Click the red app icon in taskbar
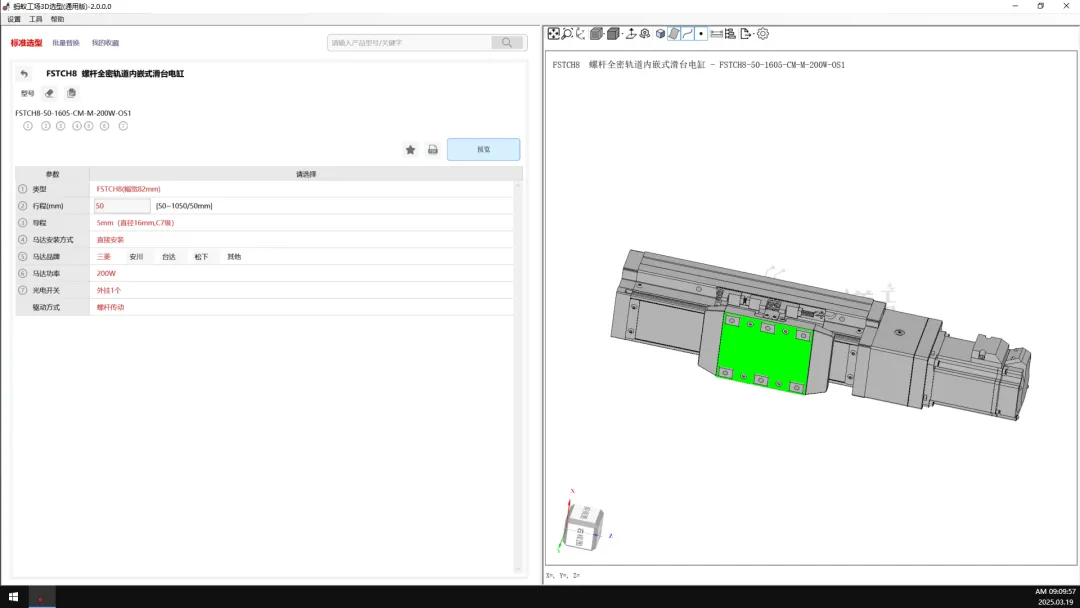The width and height of the screenshot is (1080, 608). pos(41,597)
